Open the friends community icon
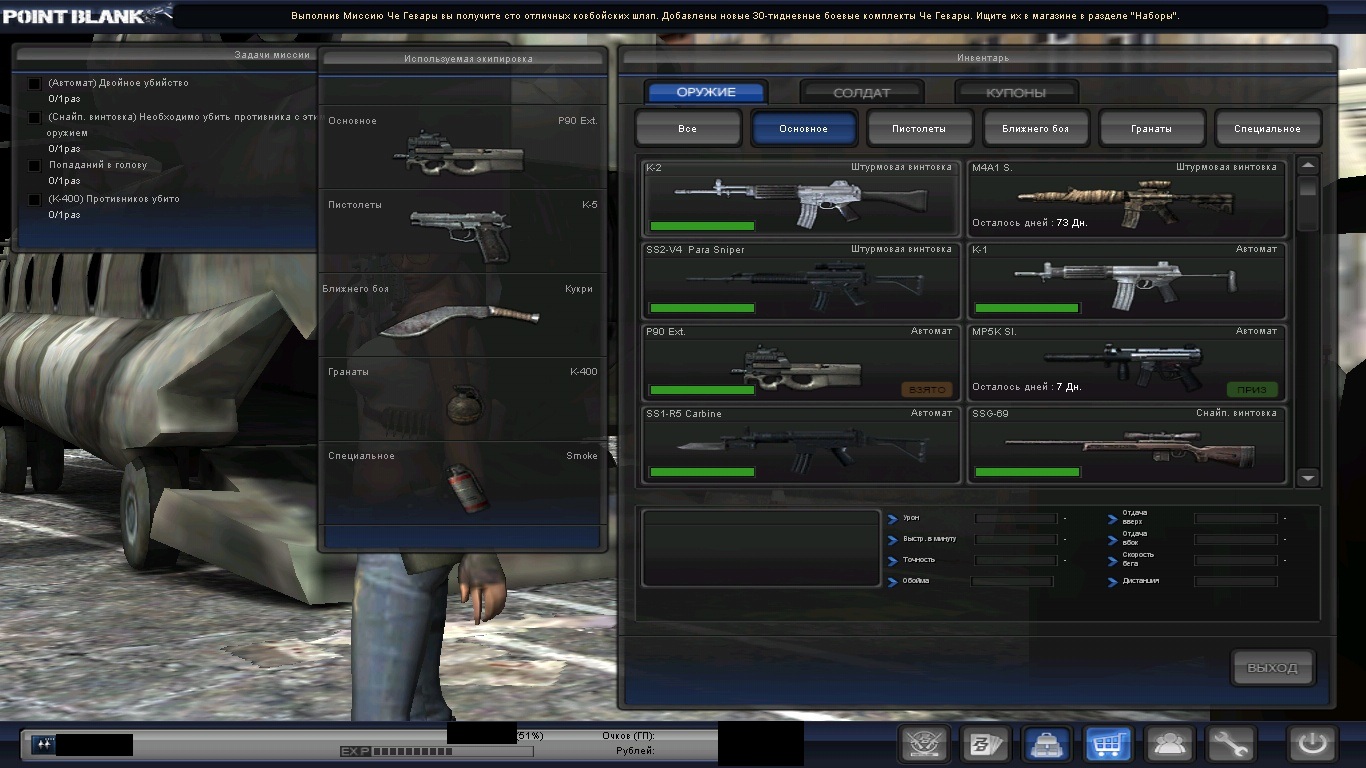This screenshot has height=768, width=1366. [x=1169, y=744]
